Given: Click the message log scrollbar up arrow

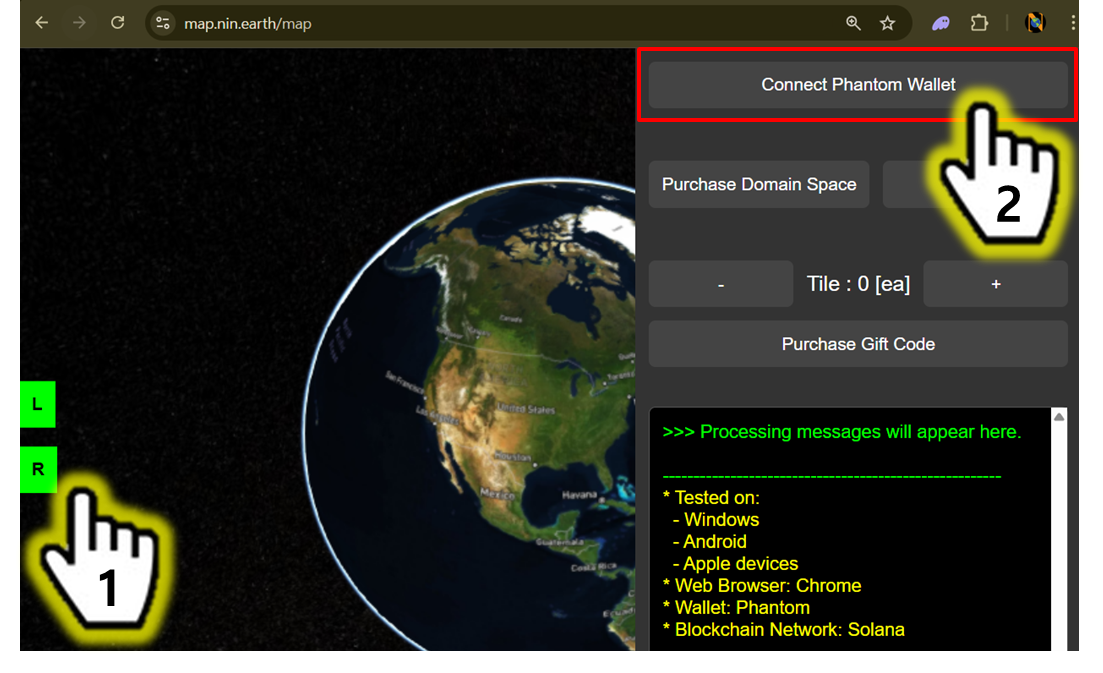Looking at the screenshot, I should click(x=1059, y=417).
